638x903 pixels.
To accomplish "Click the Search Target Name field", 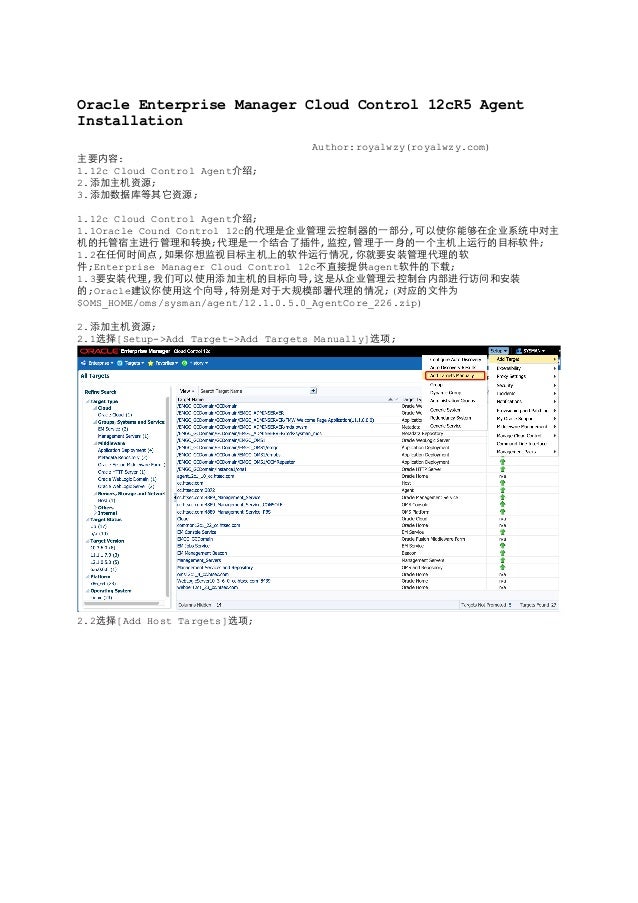I will (255, 390).
